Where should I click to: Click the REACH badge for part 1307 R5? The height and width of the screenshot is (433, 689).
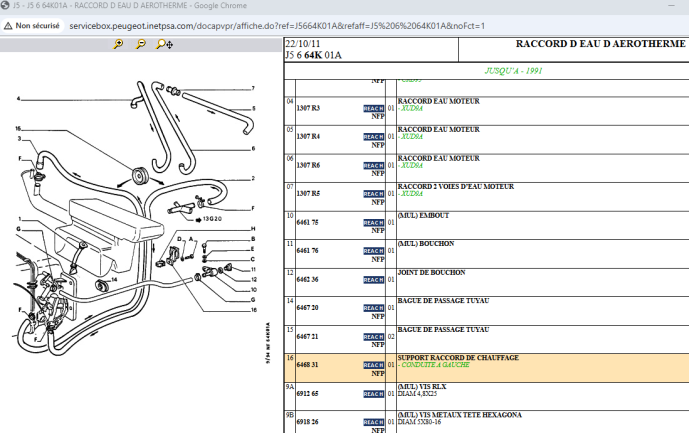pos(373,193)
